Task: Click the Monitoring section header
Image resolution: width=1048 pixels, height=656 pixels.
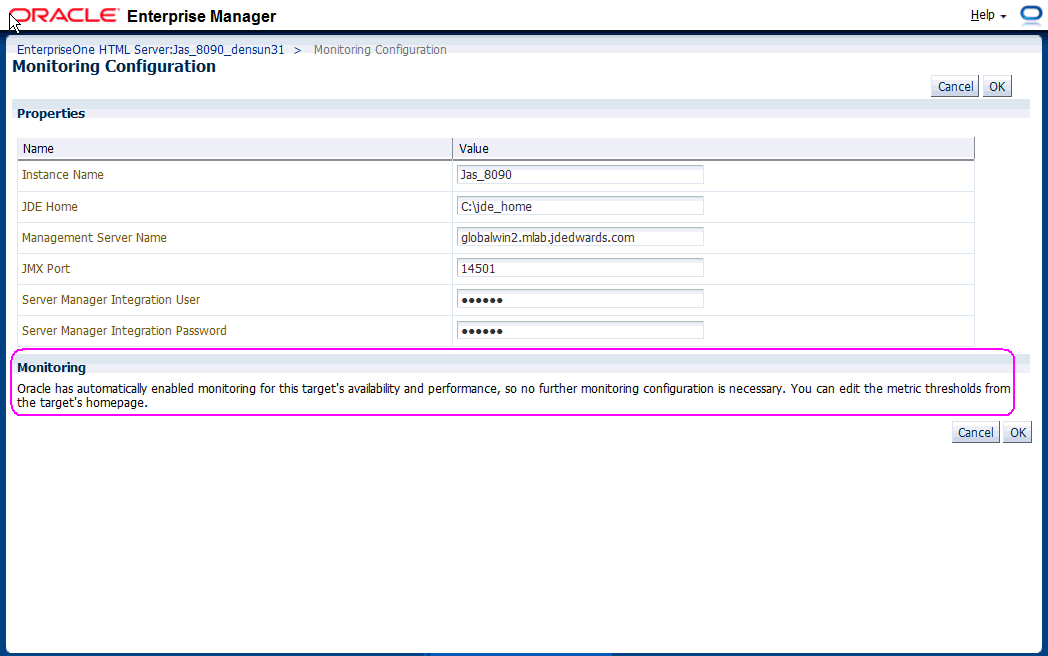Action: point(51,367)
